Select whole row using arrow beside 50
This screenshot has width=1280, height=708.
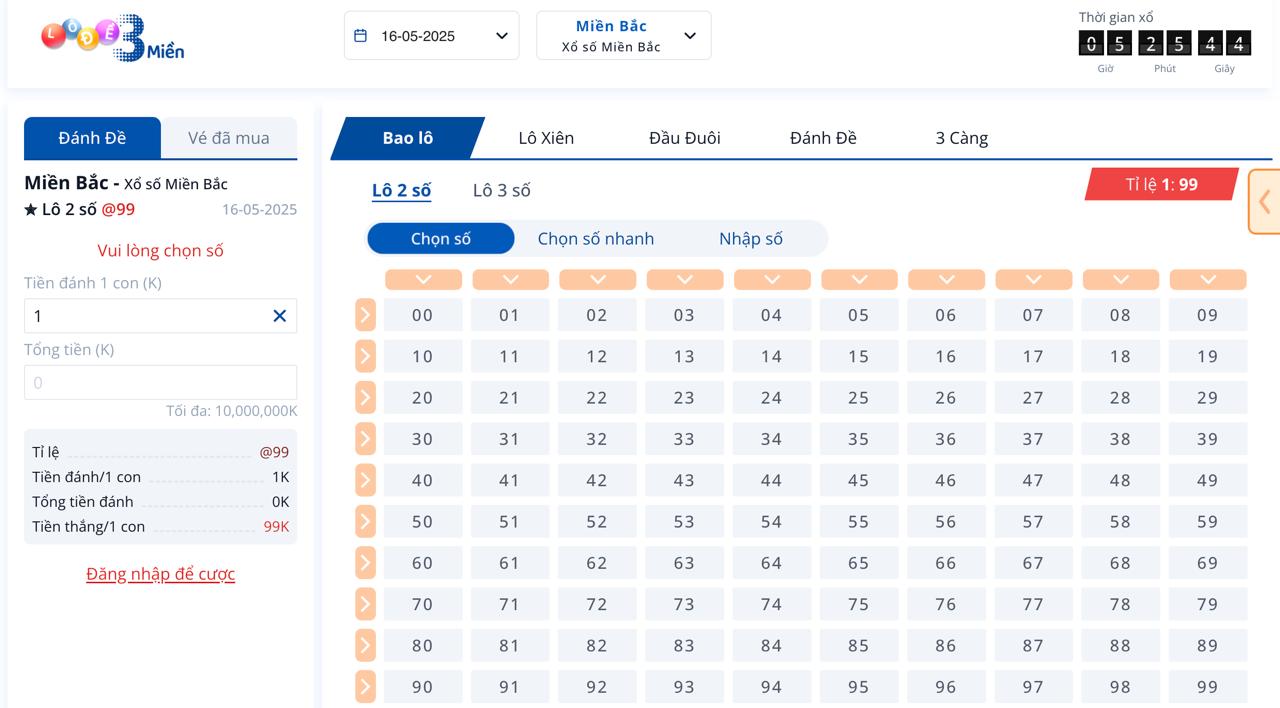[365, 521]
